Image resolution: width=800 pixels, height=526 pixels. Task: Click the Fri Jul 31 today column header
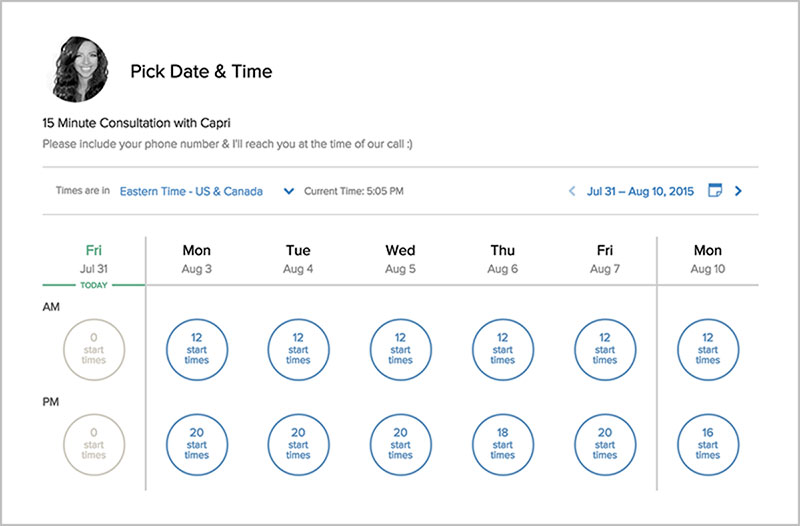(94, 259)
